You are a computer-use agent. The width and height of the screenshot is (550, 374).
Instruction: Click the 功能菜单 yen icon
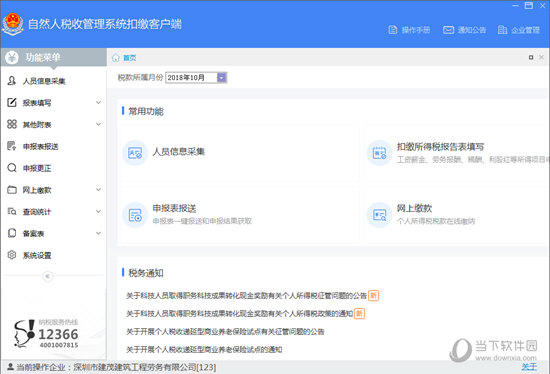12,57
